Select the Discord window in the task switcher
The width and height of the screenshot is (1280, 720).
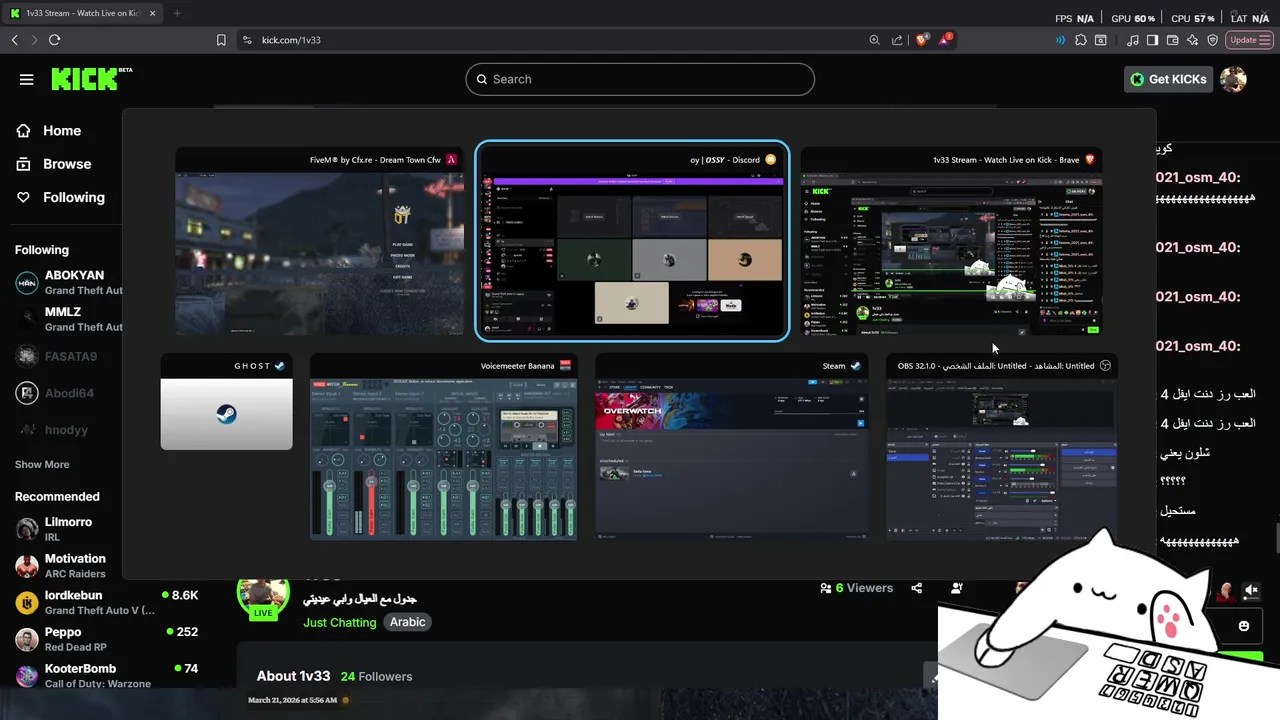632,241
